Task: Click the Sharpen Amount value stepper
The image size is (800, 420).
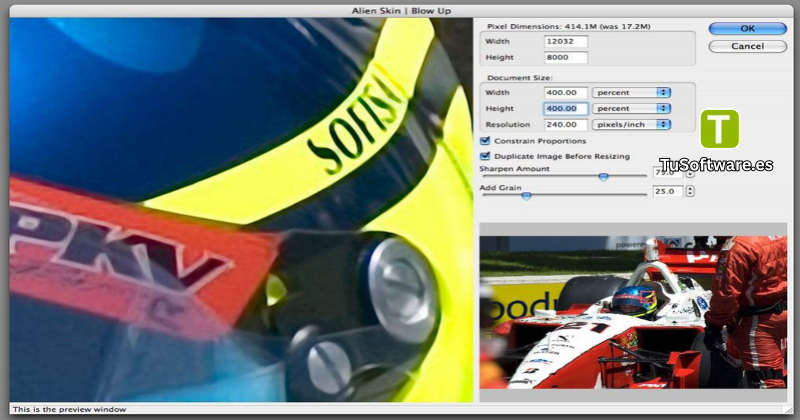Action: click(x=690, y=173)
